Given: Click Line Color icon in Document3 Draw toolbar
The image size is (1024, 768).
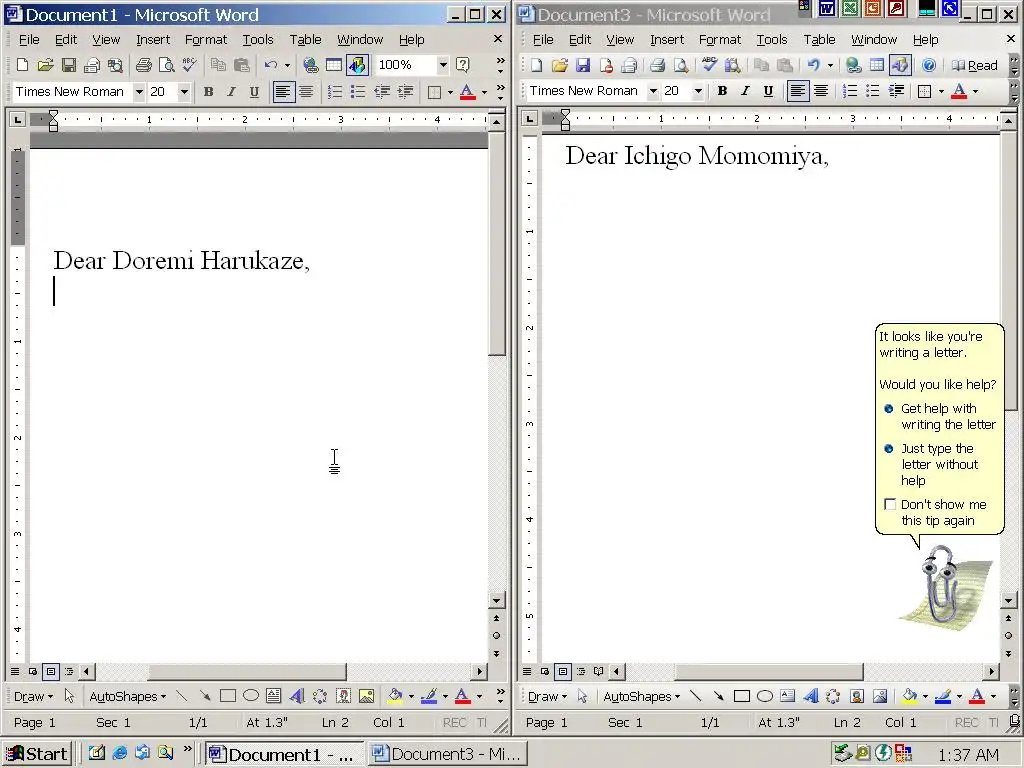Looking at the screenshot, I should point(942,696).
